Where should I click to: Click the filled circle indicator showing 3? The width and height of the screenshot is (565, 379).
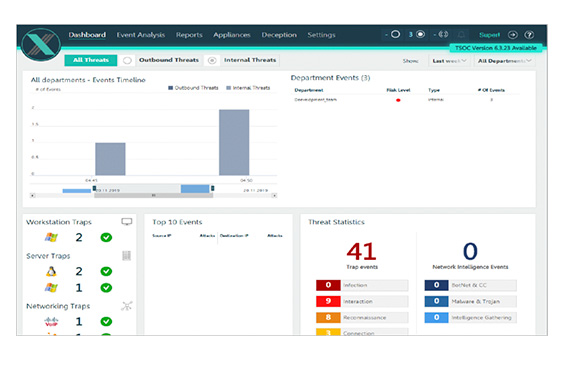(x=420, y=35)
